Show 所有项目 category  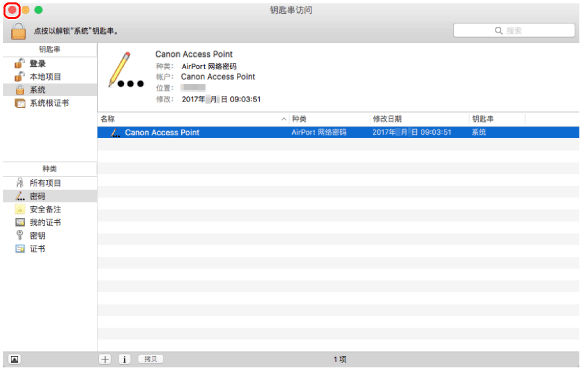click(x=50, y=183)
